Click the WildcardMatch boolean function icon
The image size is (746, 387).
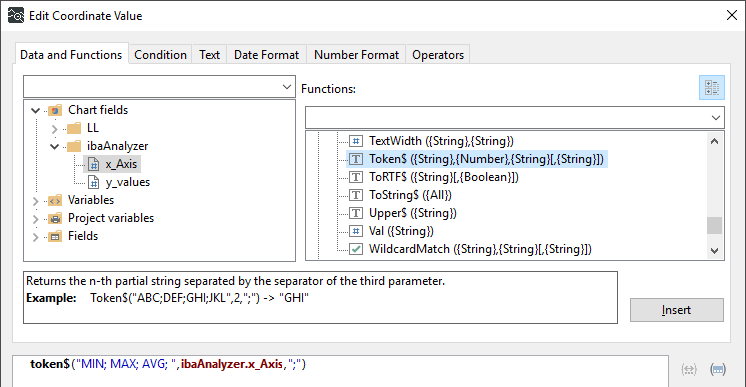pyautogui.click(x=356, y=249)
